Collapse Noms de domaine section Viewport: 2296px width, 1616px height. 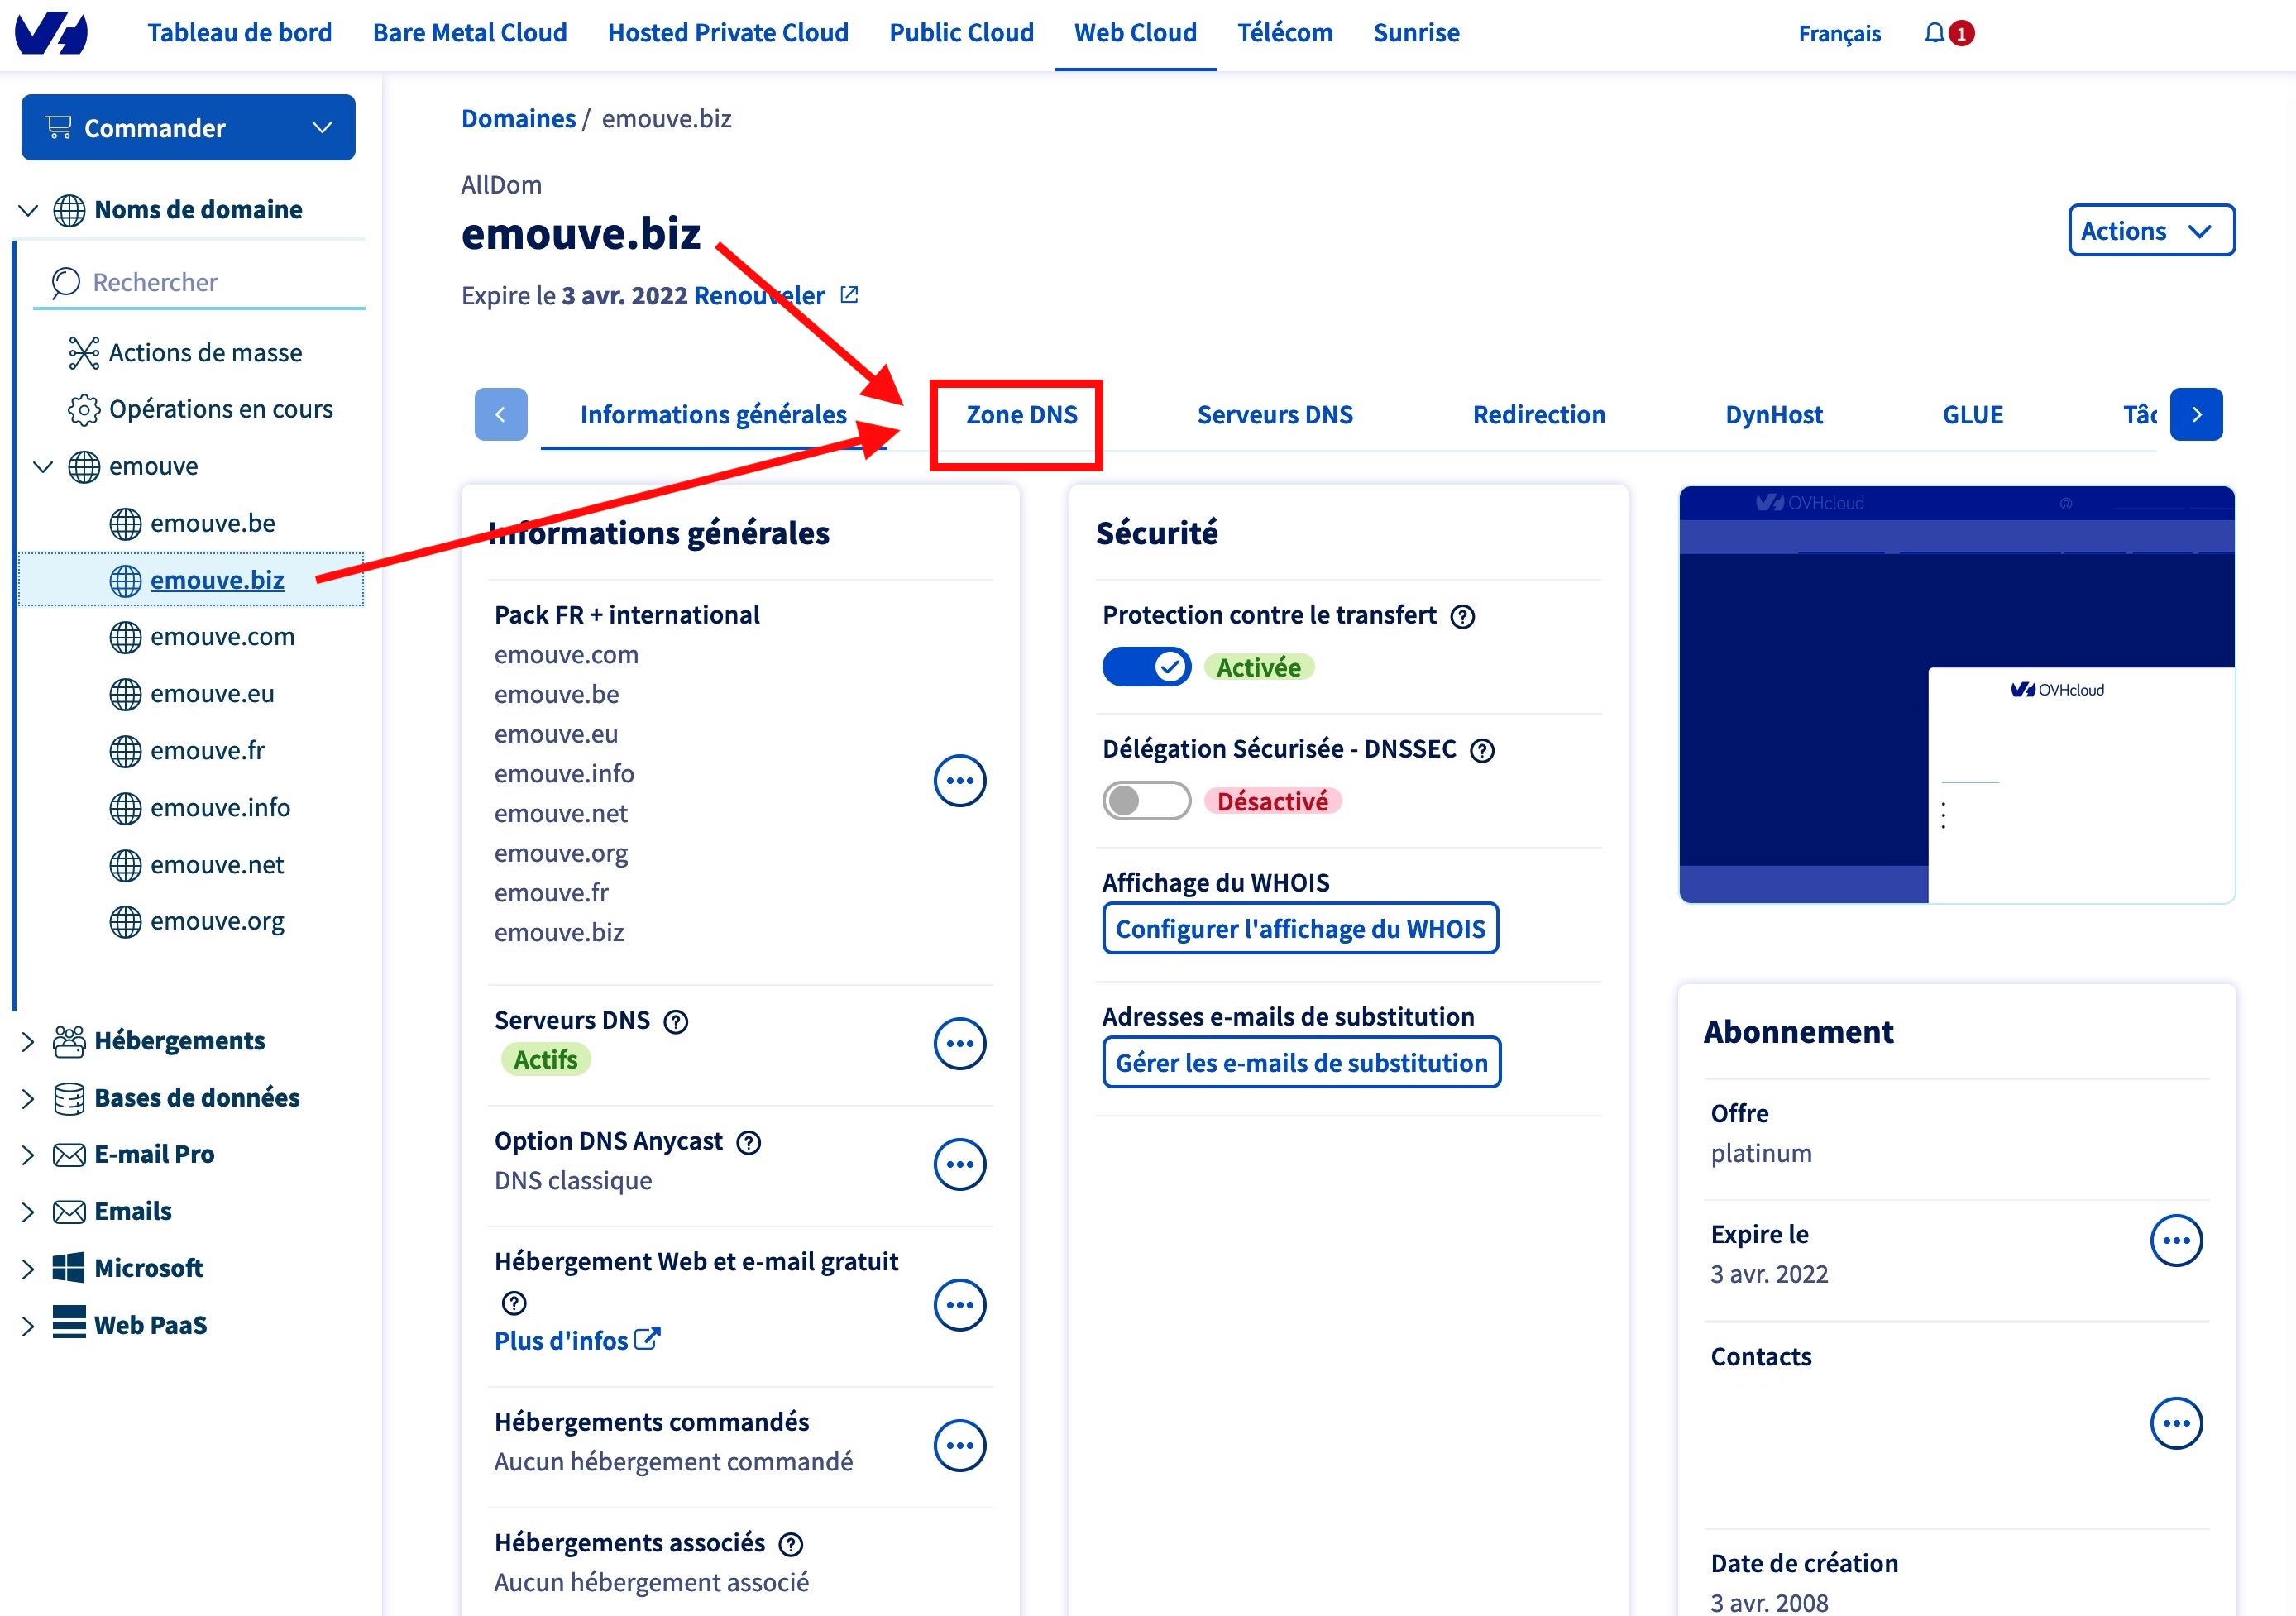point(28,211)
